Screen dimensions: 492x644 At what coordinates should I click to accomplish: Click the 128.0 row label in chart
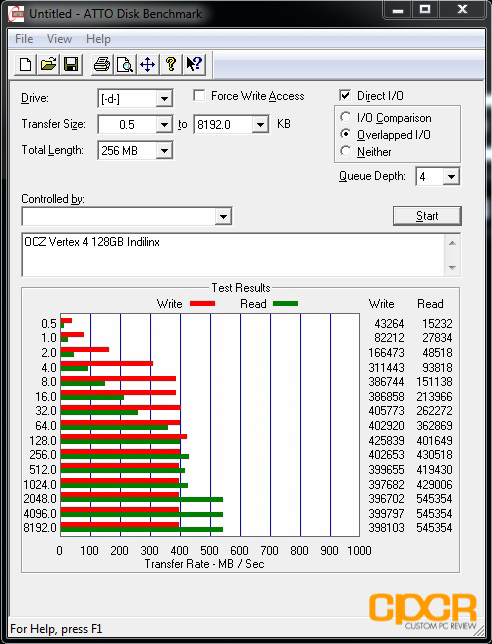pyautogui.click(x=43, y=440)
